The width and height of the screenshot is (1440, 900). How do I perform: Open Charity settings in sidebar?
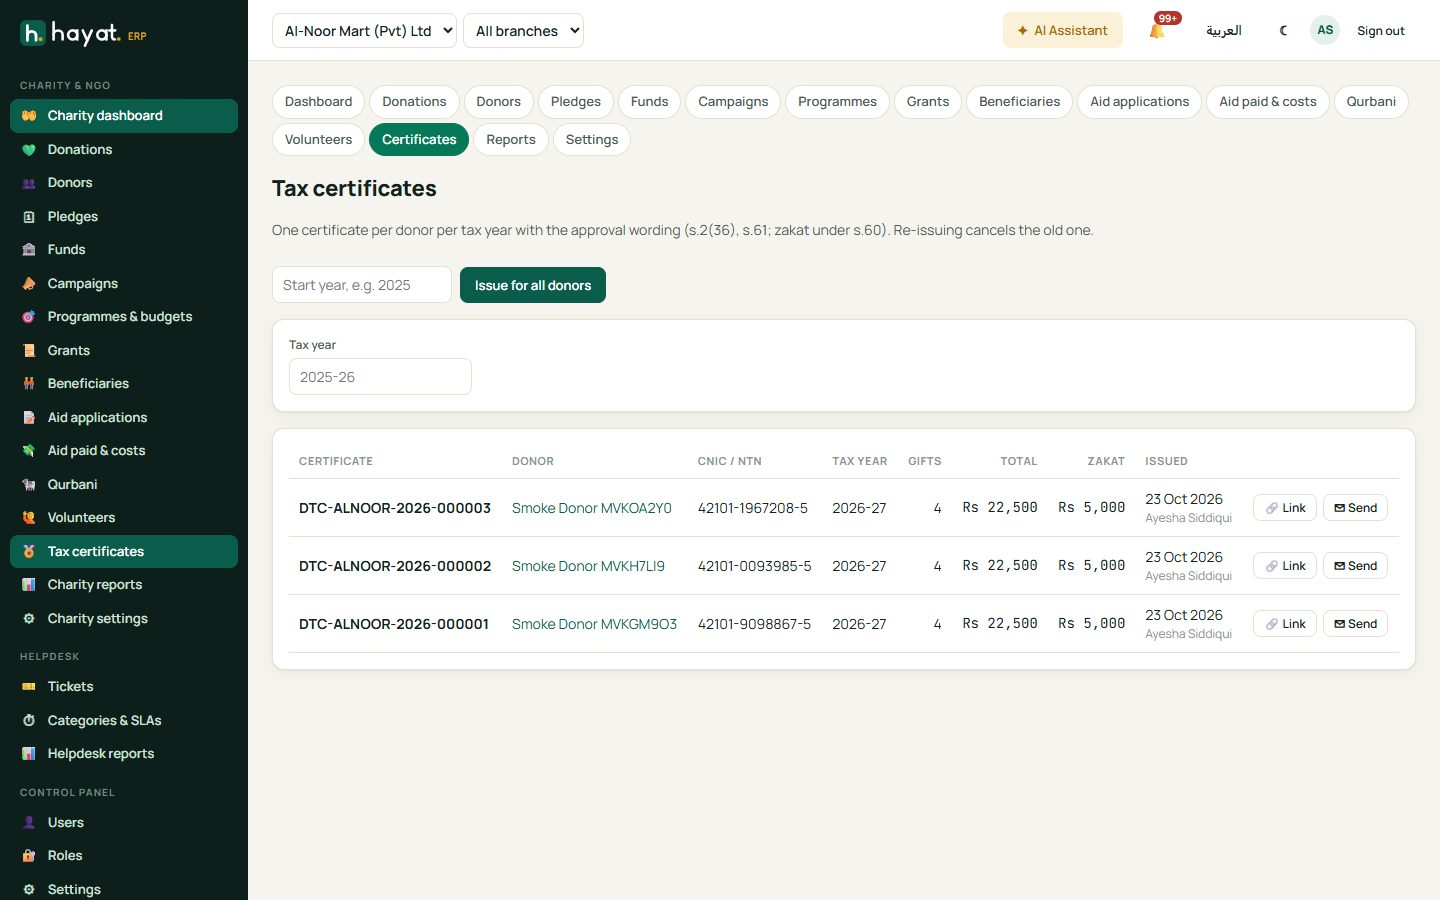click(x=124, y=619)
